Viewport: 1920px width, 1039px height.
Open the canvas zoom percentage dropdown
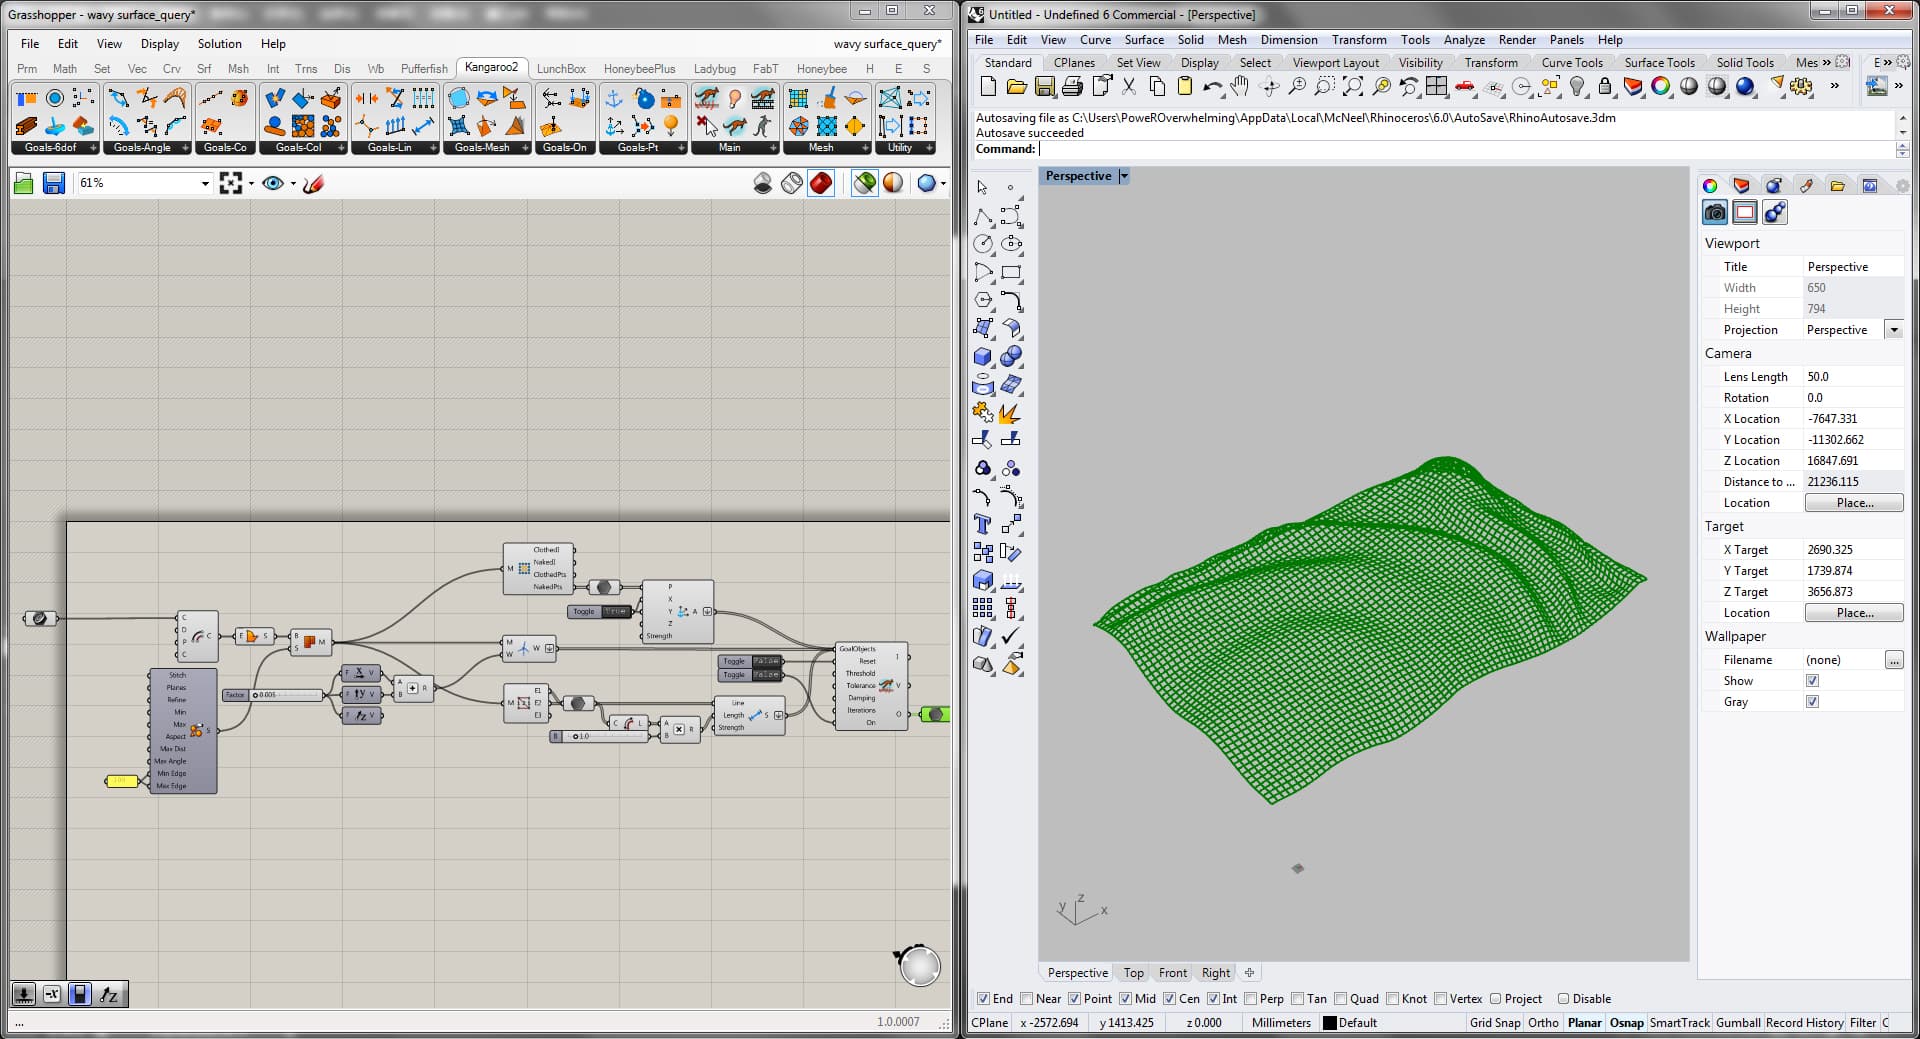pyautogui.click(x=205, y=183)
